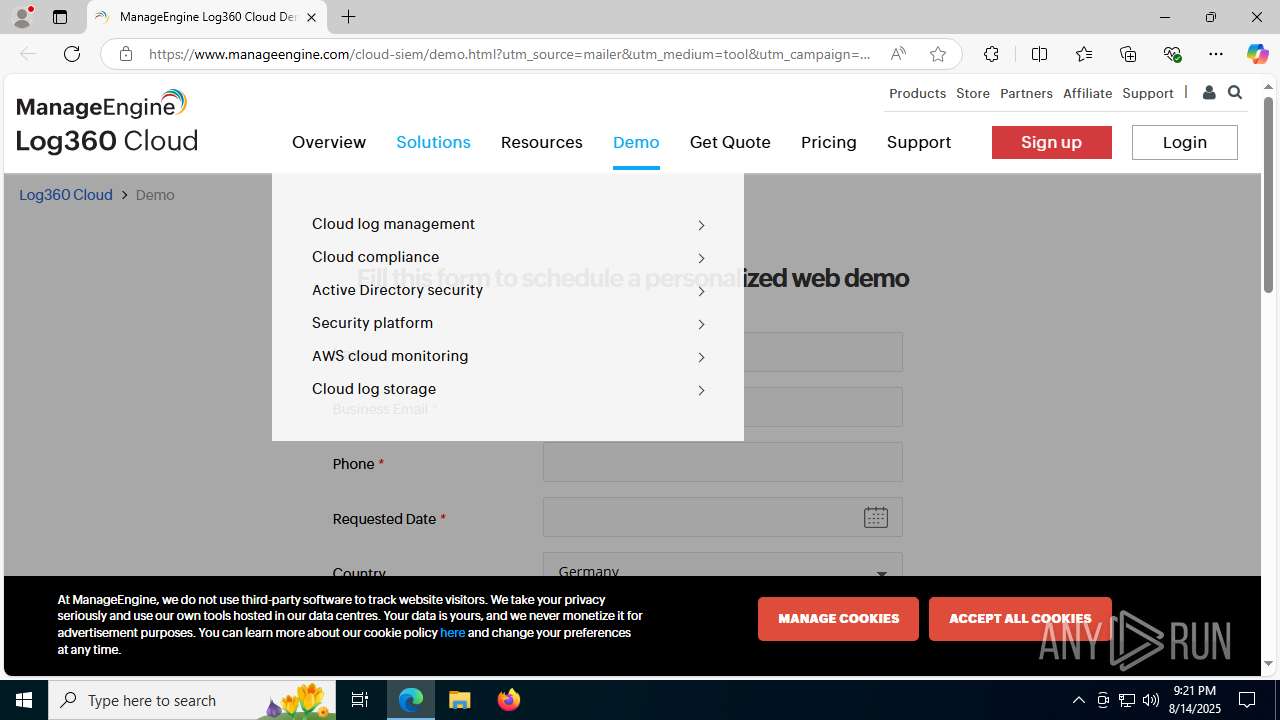Open the Solutions menu

point(433,142)
